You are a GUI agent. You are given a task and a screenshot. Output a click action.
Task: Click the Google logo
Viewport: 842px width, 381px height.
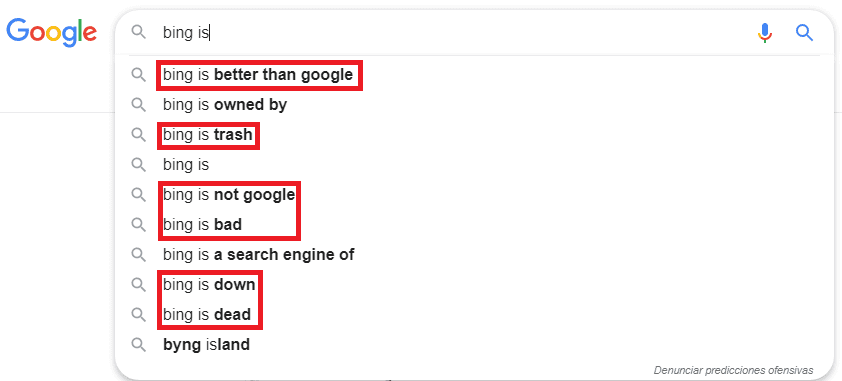click(52, 32)
